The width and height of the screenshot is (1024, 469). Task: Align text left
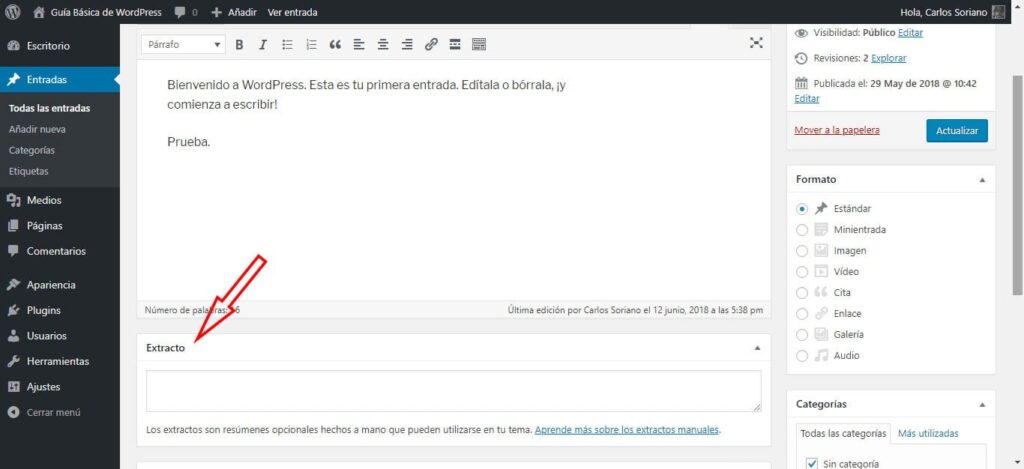[x=359, y=44]
